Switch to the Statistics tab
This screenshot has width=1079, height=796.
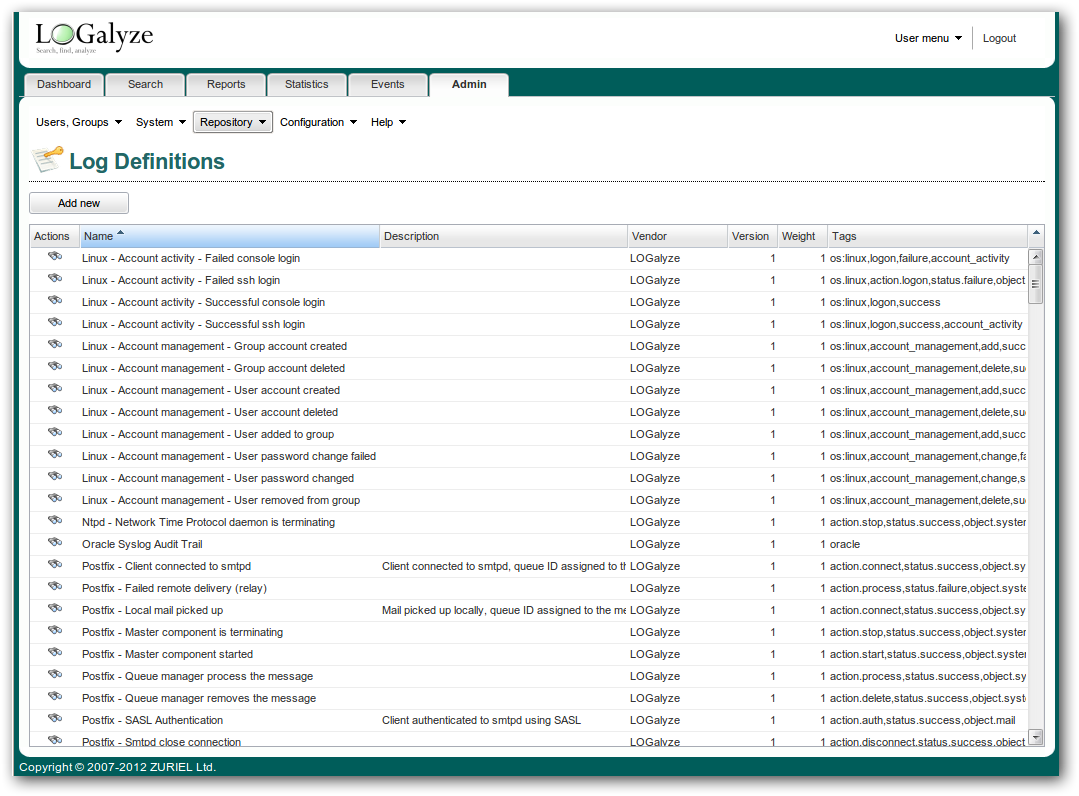pyautogui.click(x=306, y=85)
